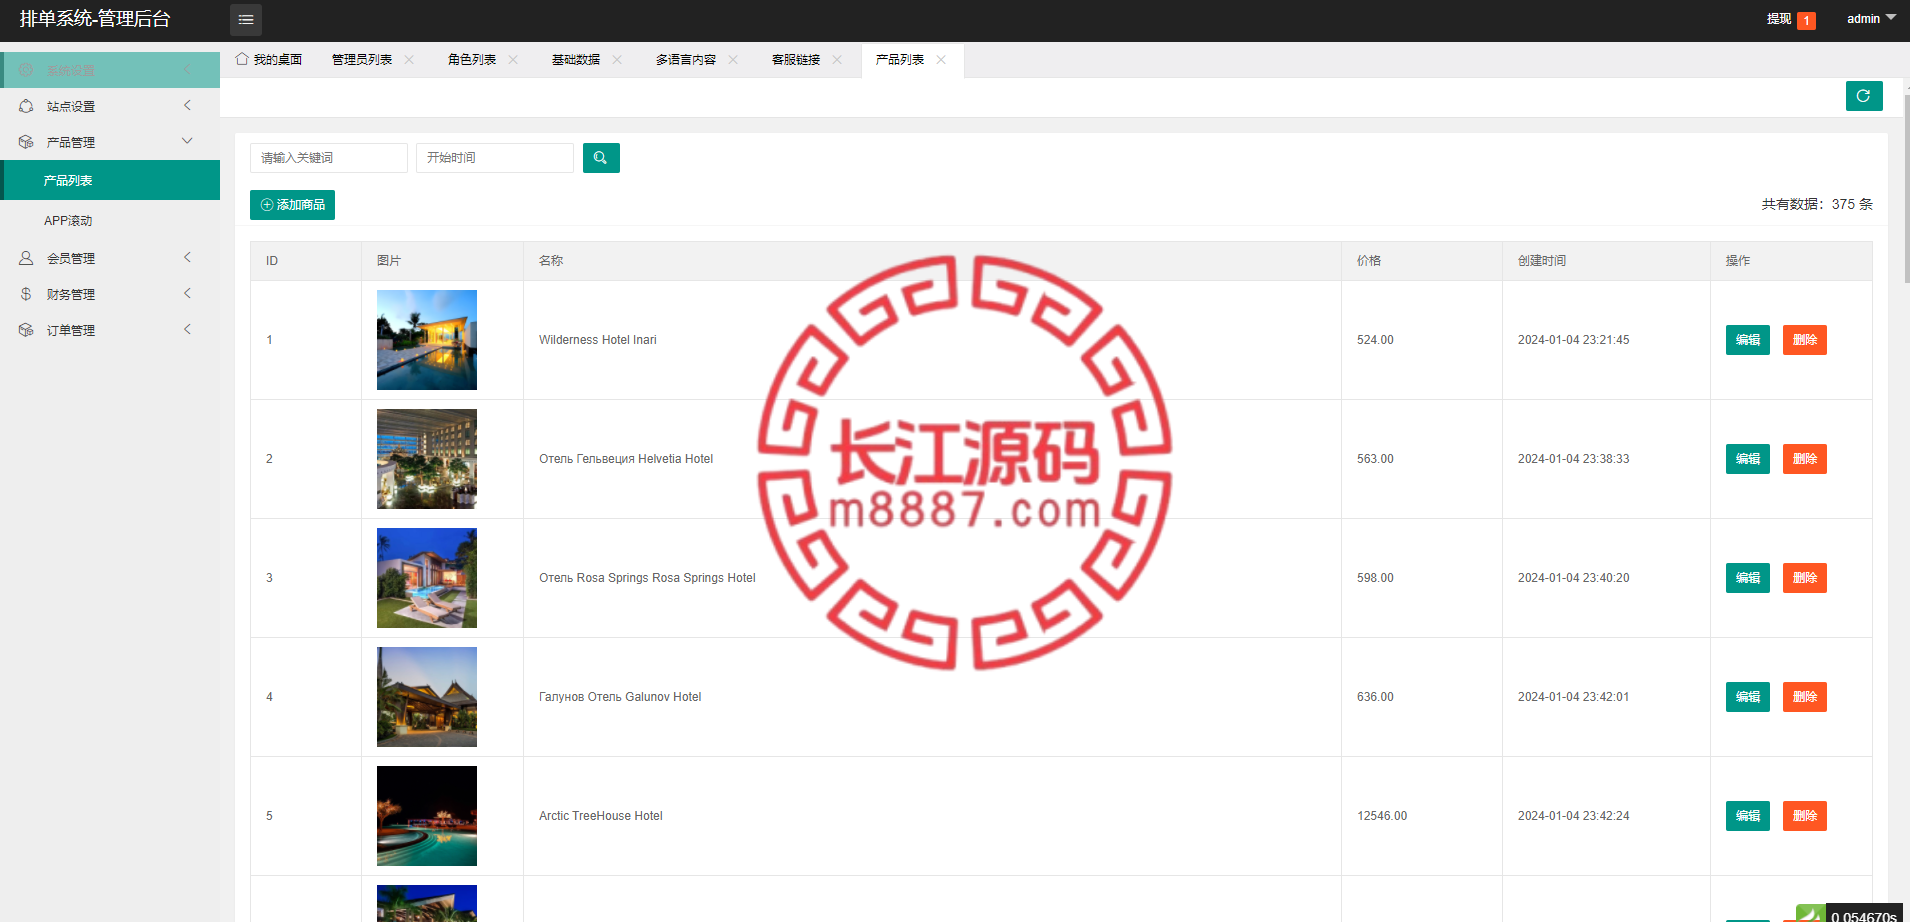This screenshot has width=1910, height=922.
Task: Delete the Wilderness Hotel Inari product
Action: 1805,340
